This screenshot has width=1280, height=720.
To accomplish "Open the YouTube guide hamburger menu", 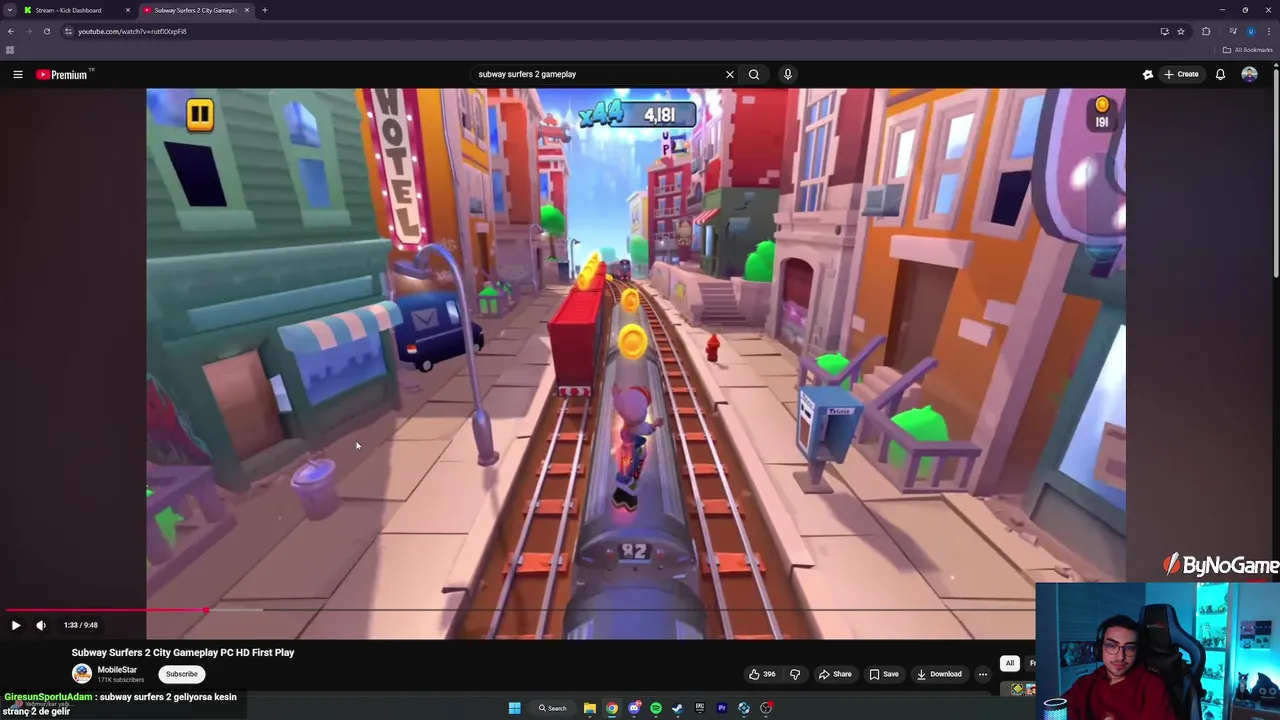I will click(17, 74).
